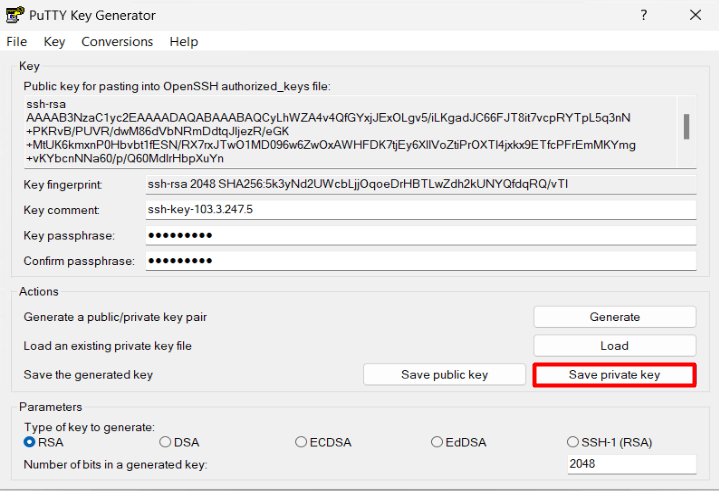The height and width of the screenshot is (491, 719).
Task: Click the Save public key button
Action: pyautogui.click(x=444, y=375)
